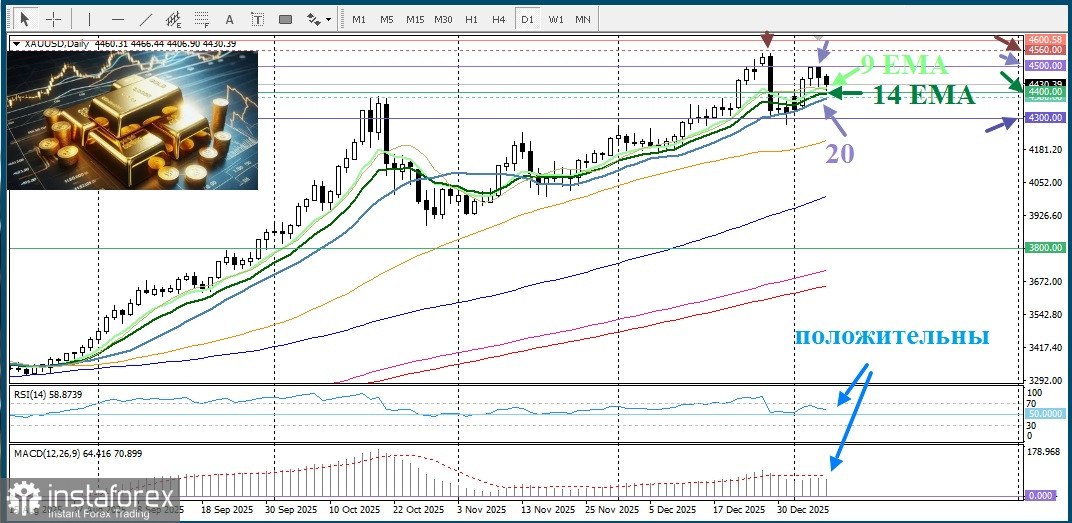The width and height of the screenshot is (1072, 523).
Task: Click the gold bars thumbnail image
Action: [133, 120]
